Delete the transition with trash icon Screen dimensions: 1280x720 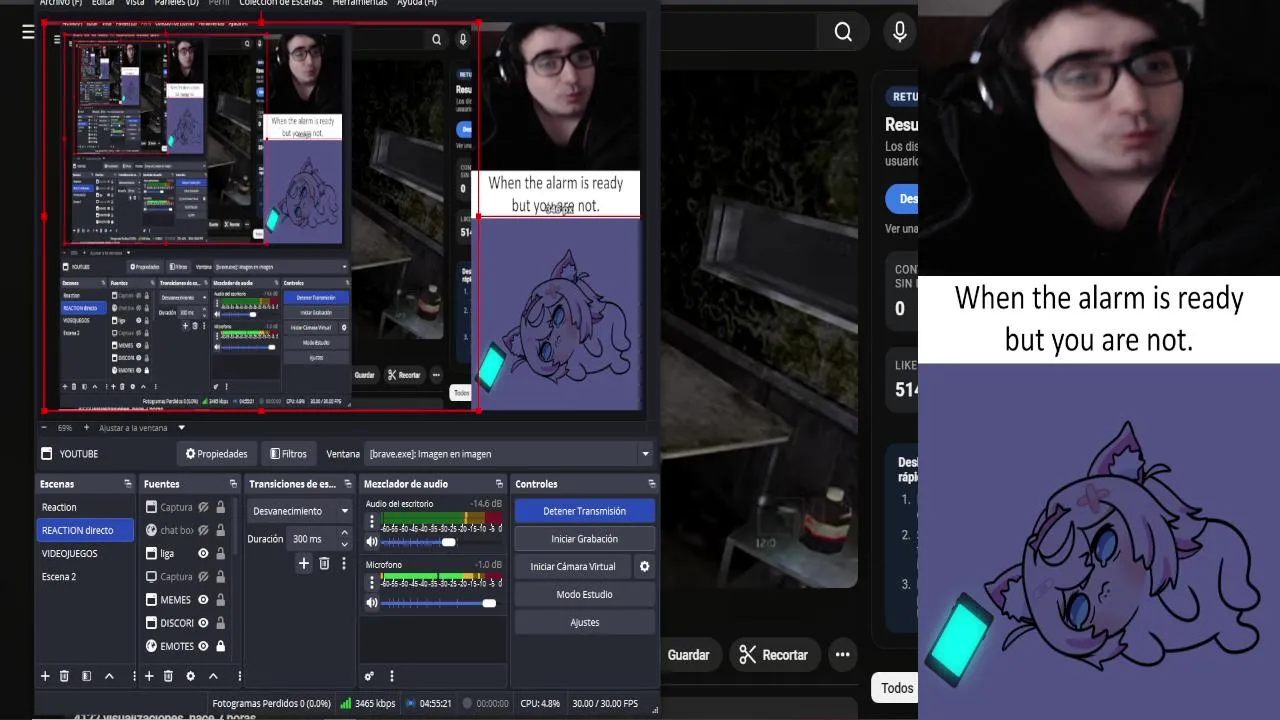coord(324,564)
